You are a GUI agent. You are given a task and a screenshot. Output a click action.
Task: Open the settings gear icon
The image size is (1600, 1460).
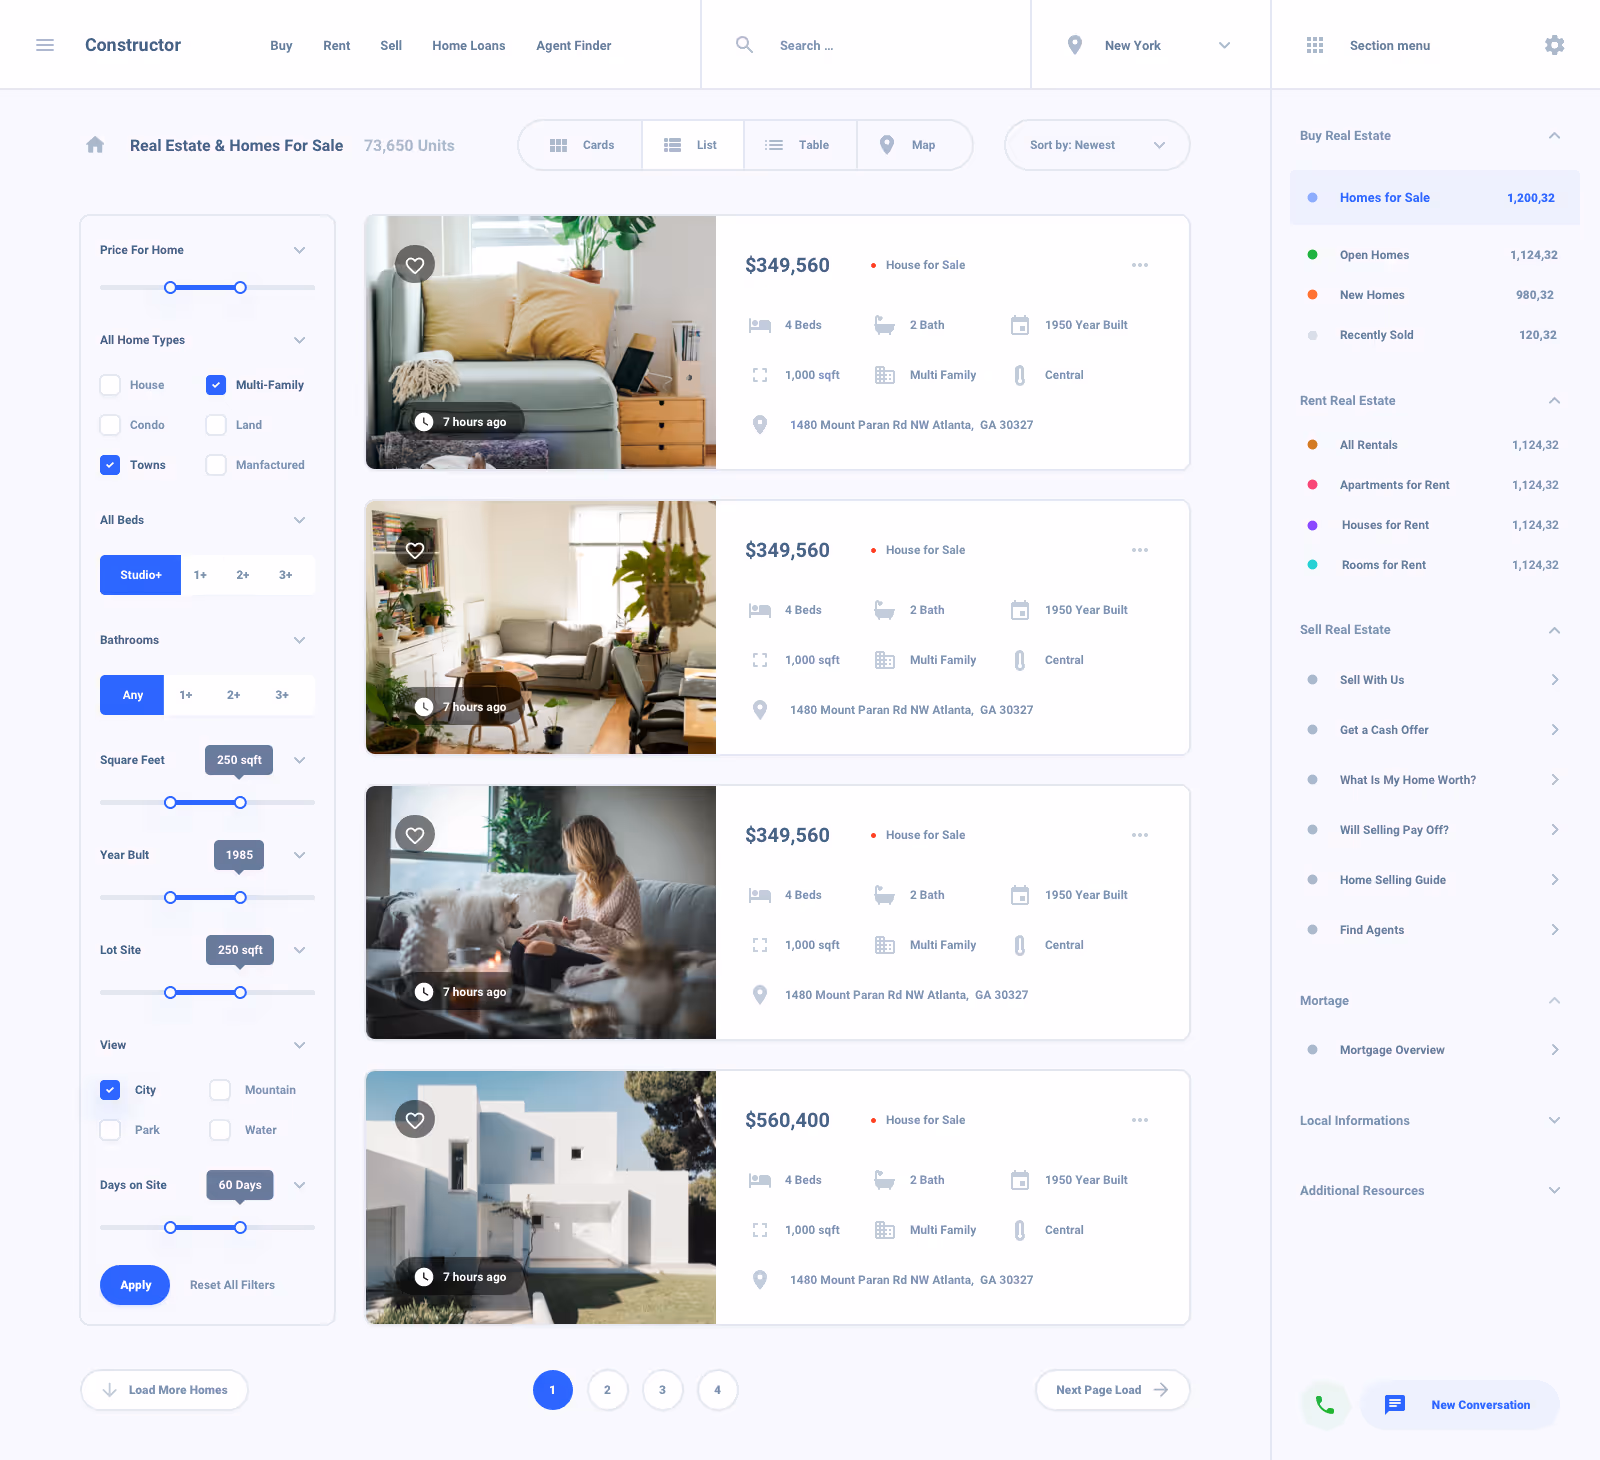click(x=1554, y=45)
